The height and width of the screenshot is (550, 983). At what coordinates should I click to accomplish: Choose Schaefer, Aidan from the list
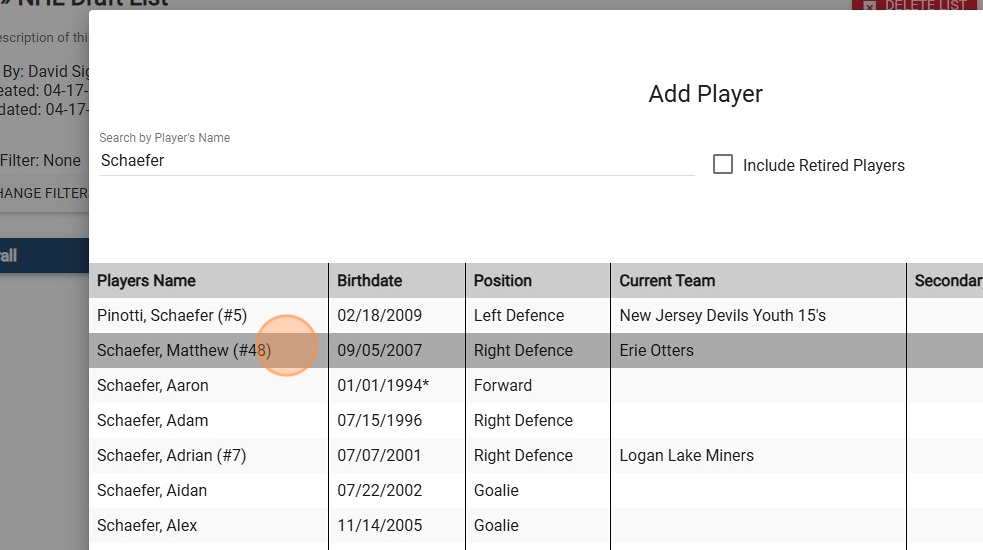[x=152, y=491]
